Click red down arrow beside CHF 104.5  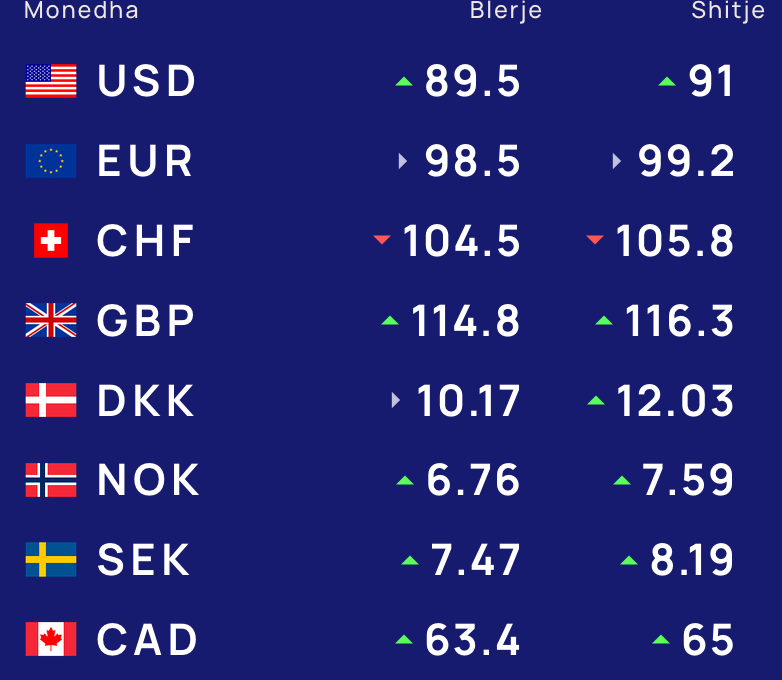click(382, 240)
